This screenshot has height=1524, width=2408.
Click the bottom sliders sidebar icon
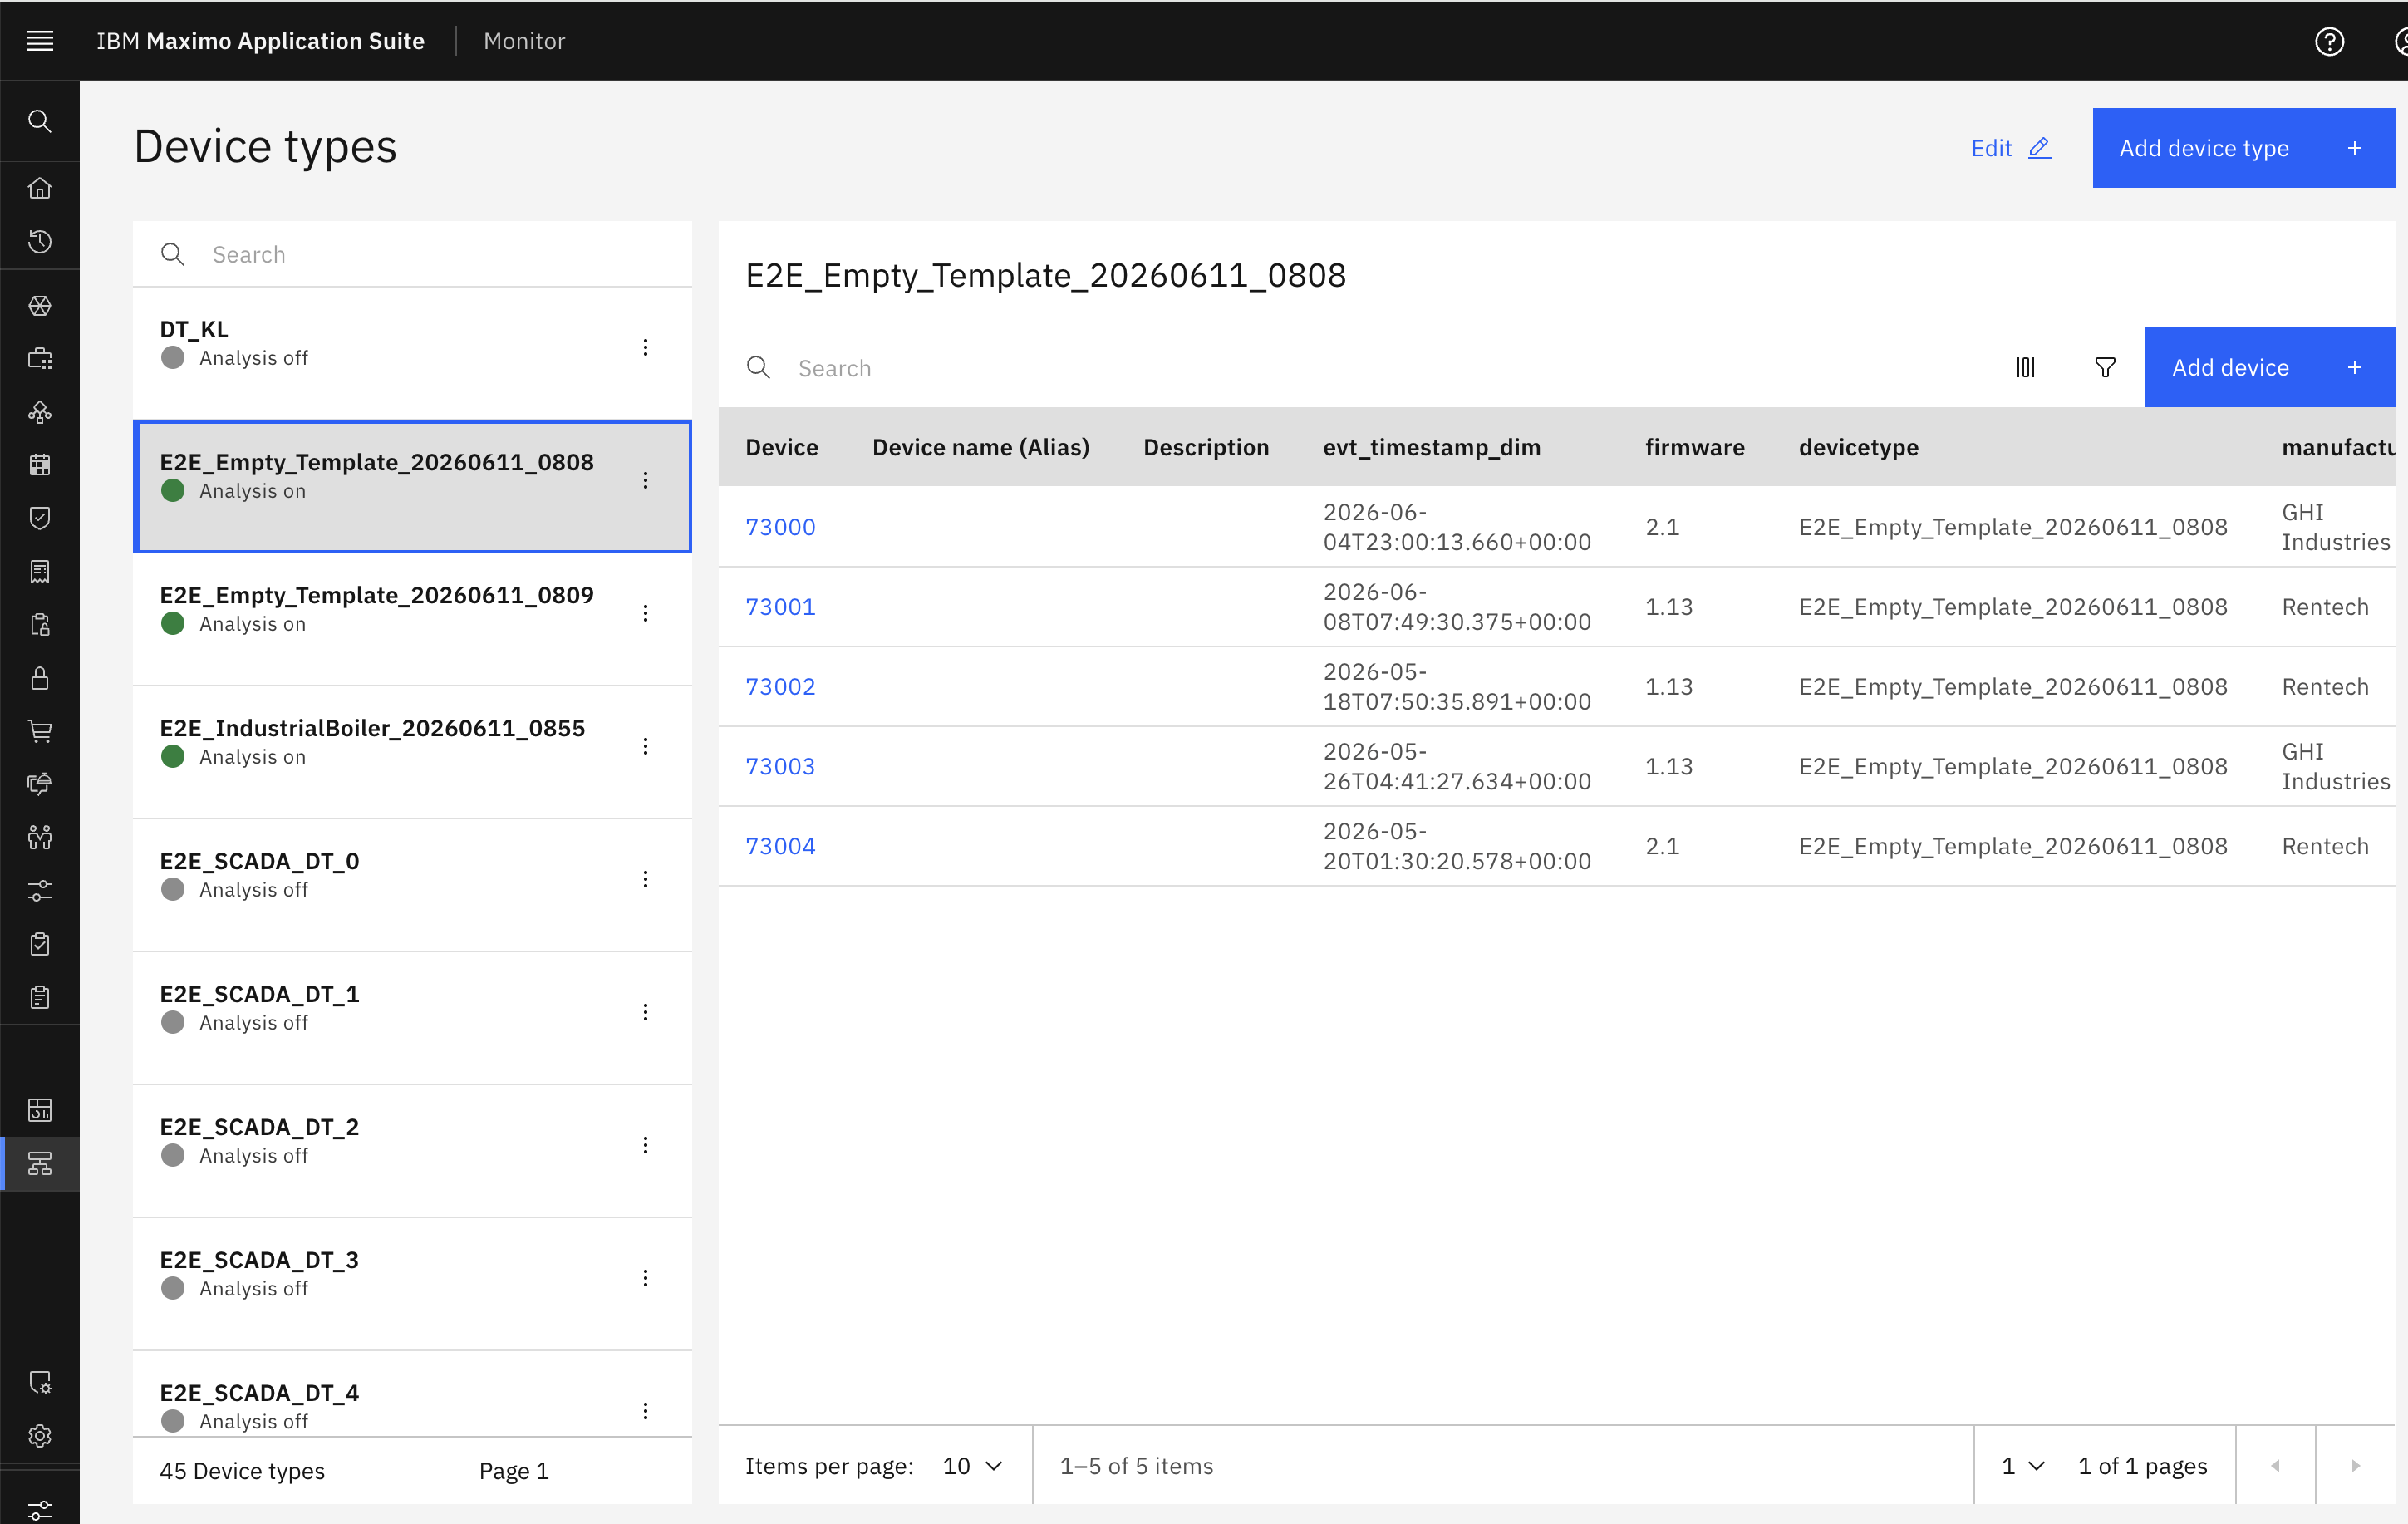point(40,1509)
